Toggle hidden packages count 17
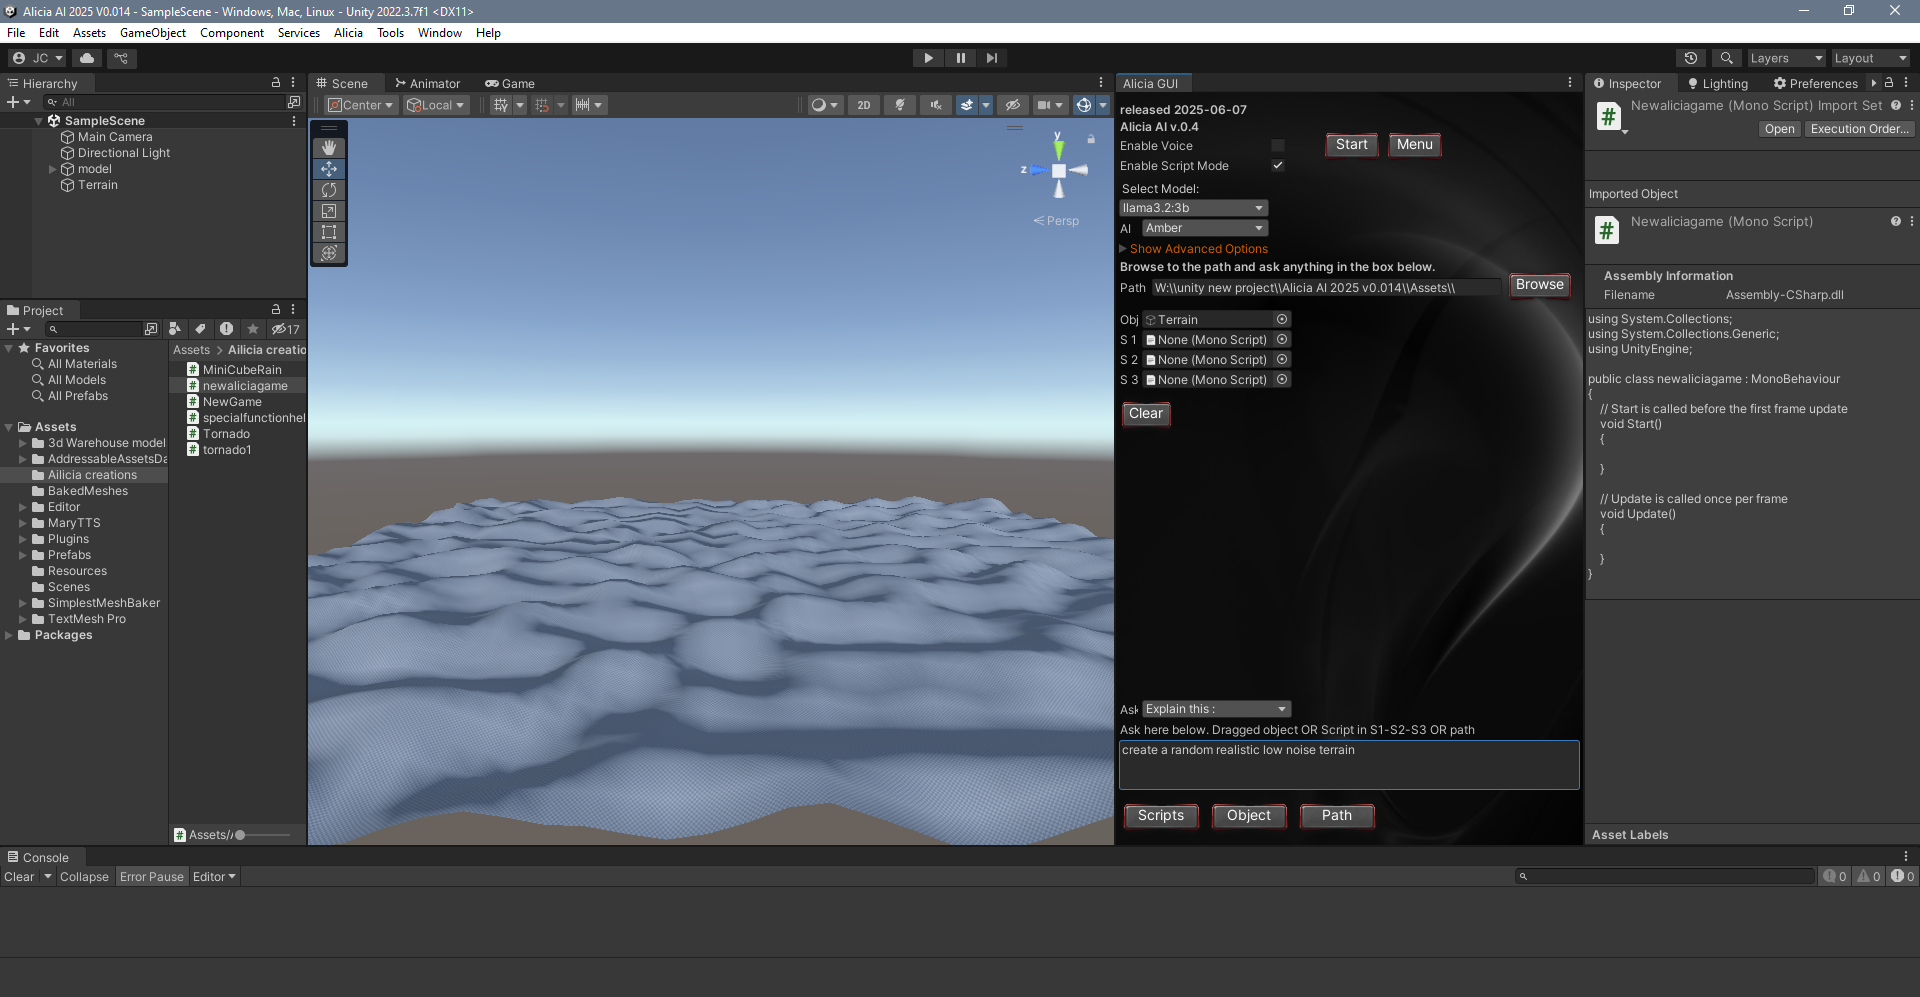1920x997 pixels. (286, 329)
